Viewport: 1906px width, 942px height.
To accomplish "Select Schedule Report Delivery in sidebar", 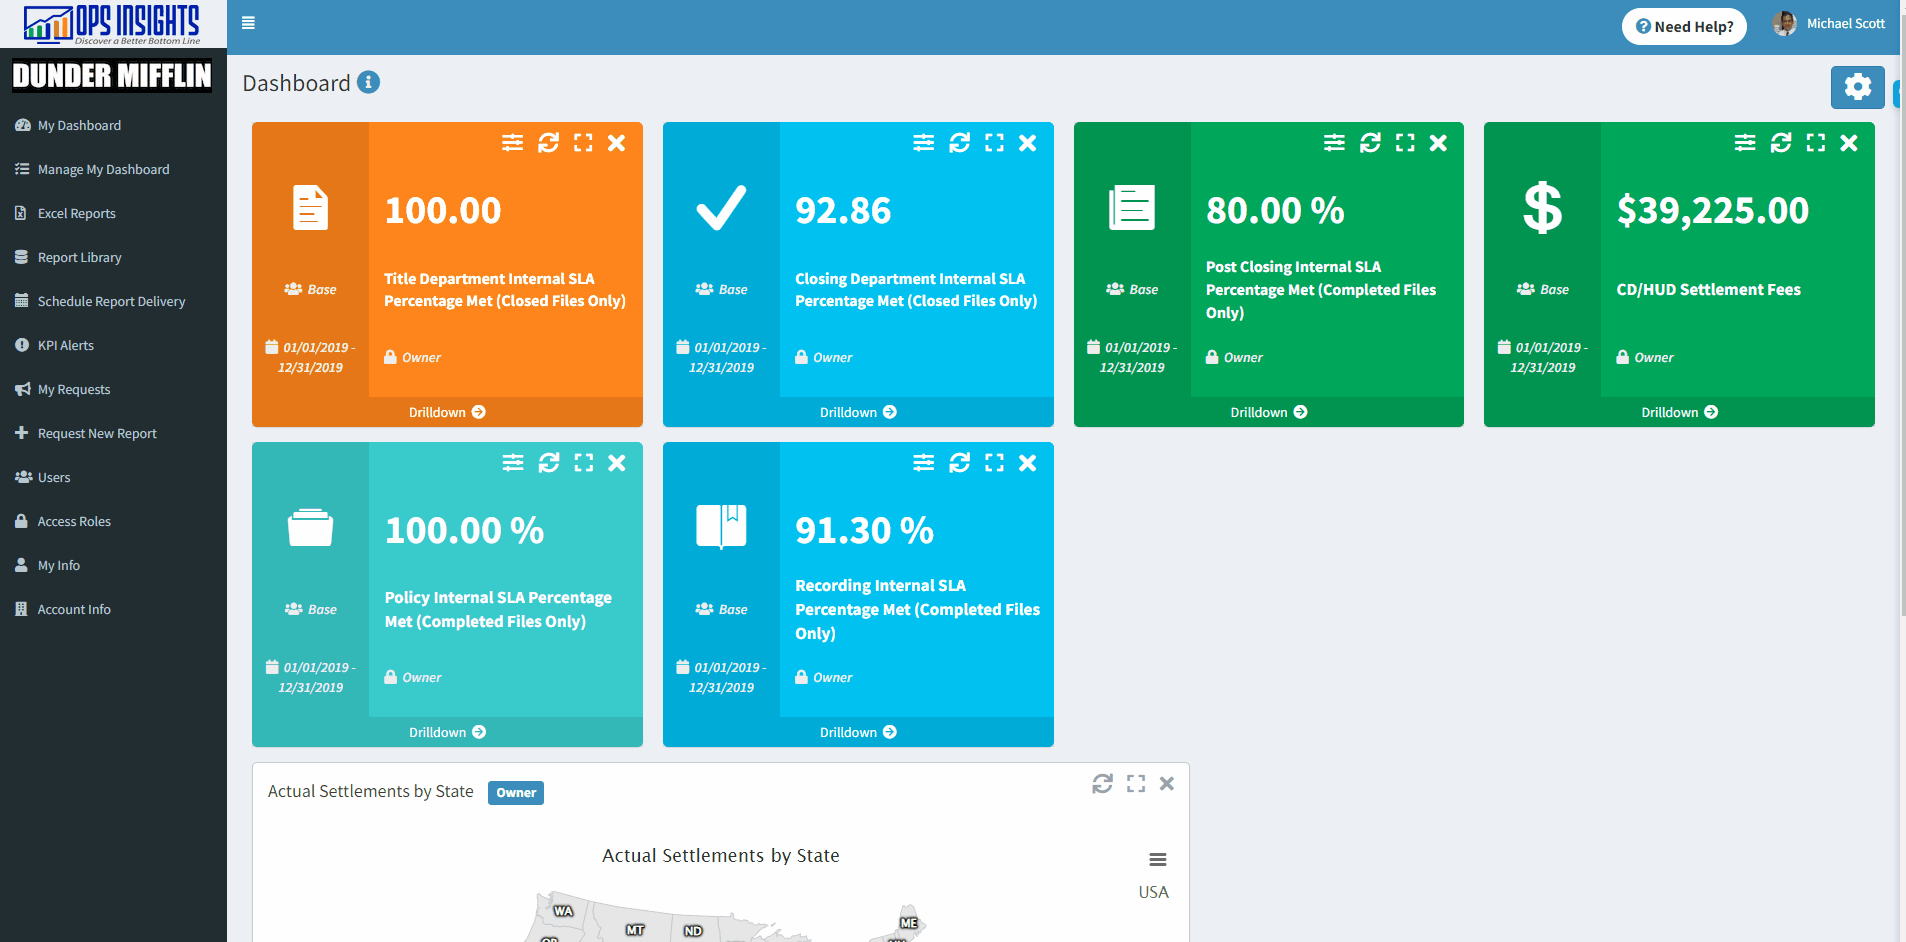I will pos(111,301).
